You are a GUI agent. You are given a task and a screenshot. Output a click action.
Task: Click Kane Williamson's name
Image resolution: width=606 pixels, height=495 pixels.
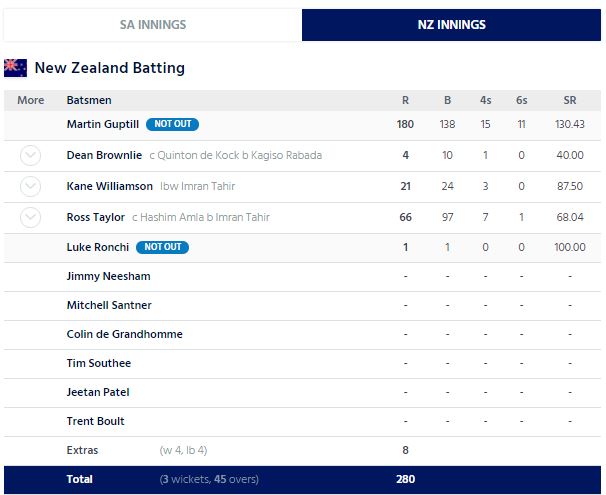click(109, 187)
